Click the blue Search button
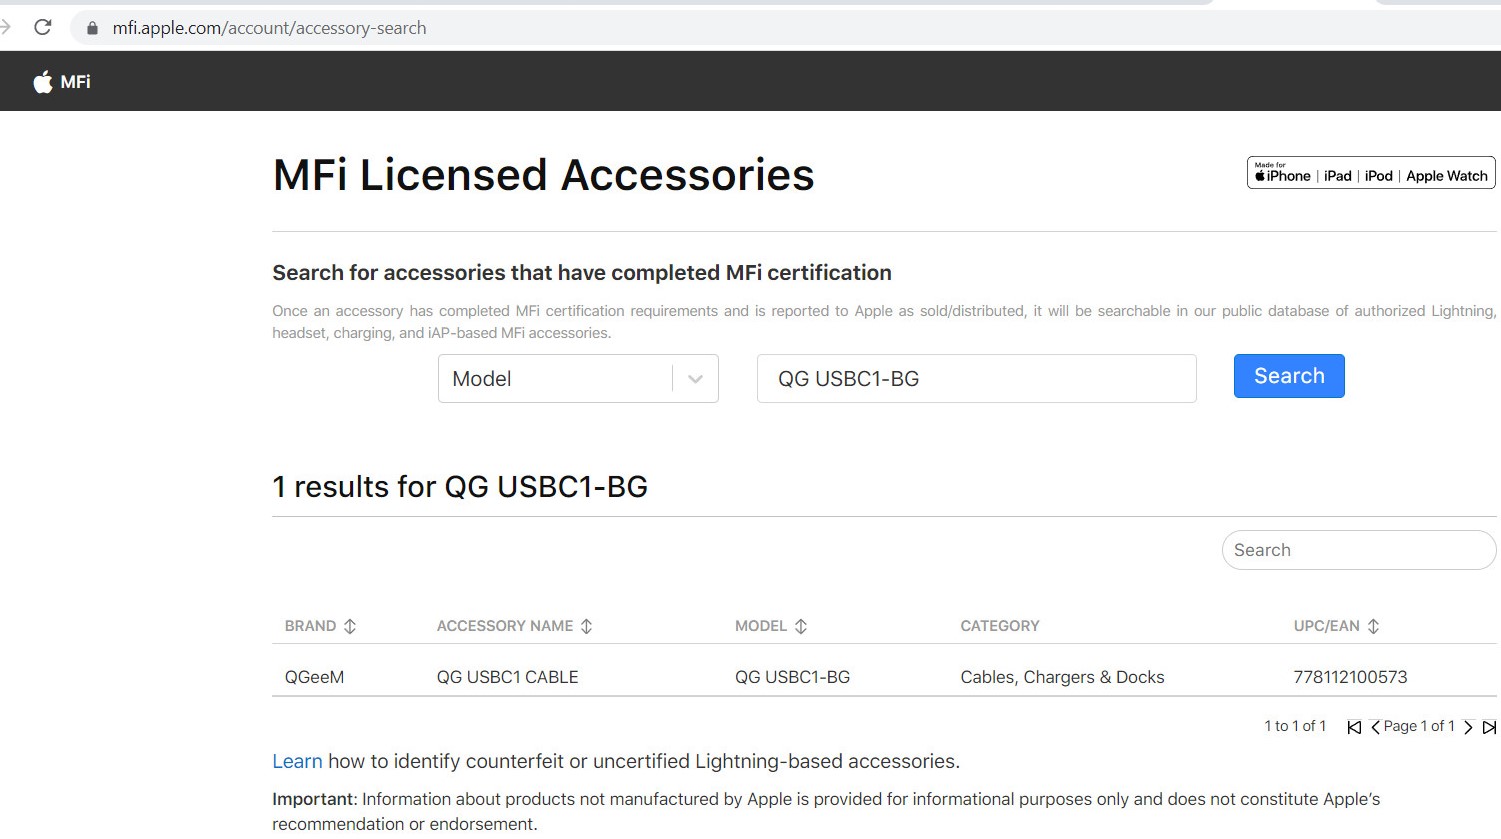 tap(1289, 376)
